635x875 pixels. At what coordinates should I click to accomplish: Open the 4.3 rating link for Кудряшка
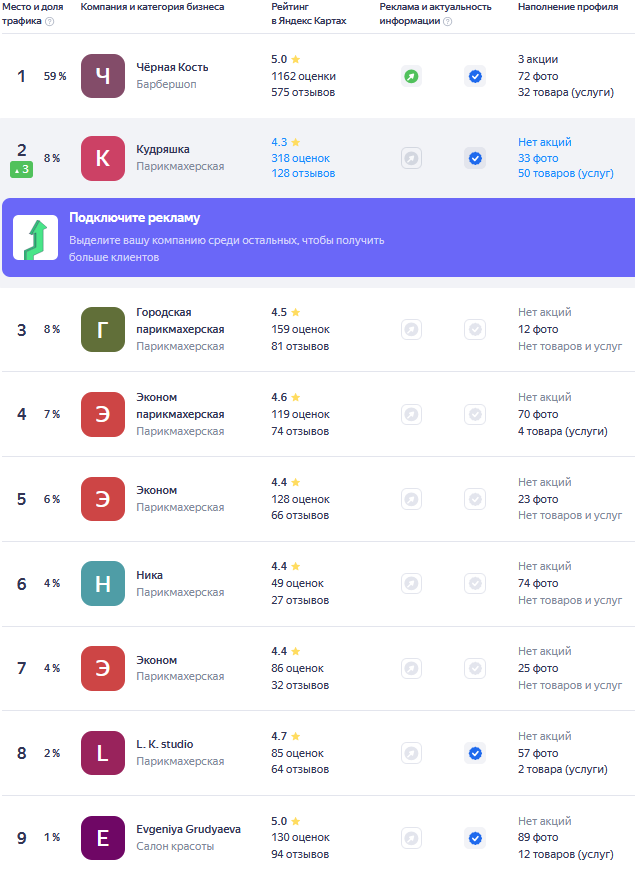tap(286, 142)
